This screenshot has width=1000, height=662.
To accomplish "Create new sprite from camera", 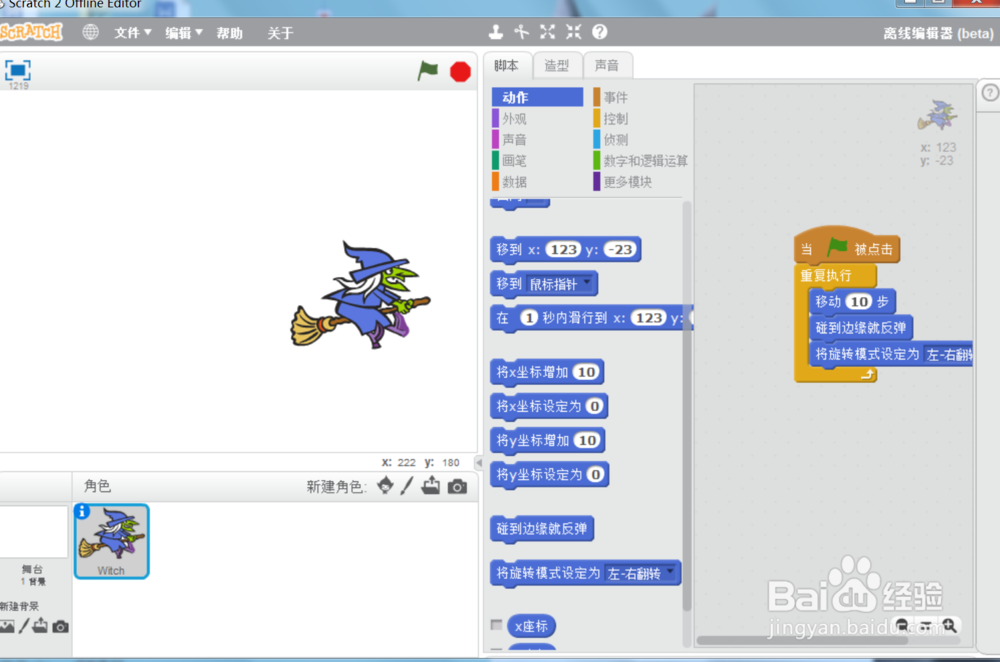I will pyautogui.click(x=457, y=487).
